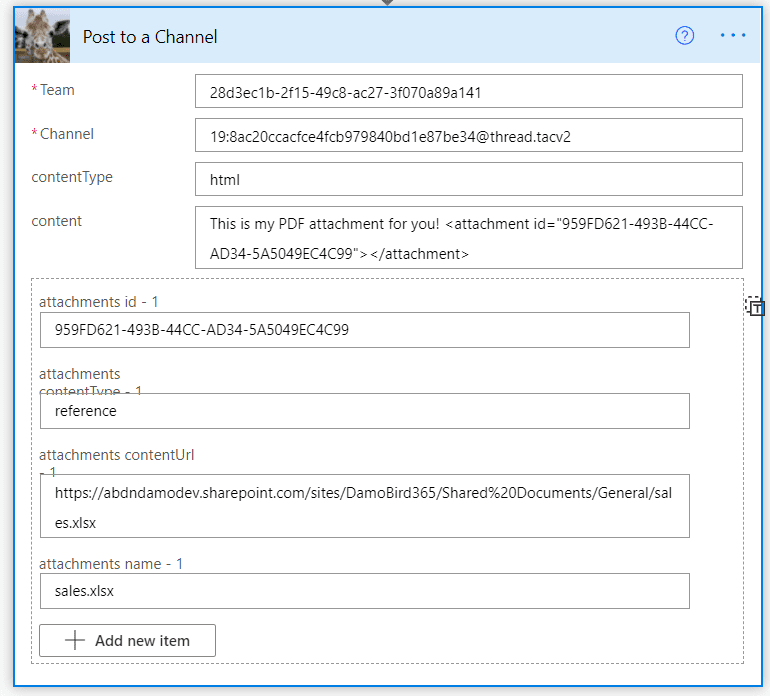Focus the attachments name sales.xlsx field

pos(364,591)
